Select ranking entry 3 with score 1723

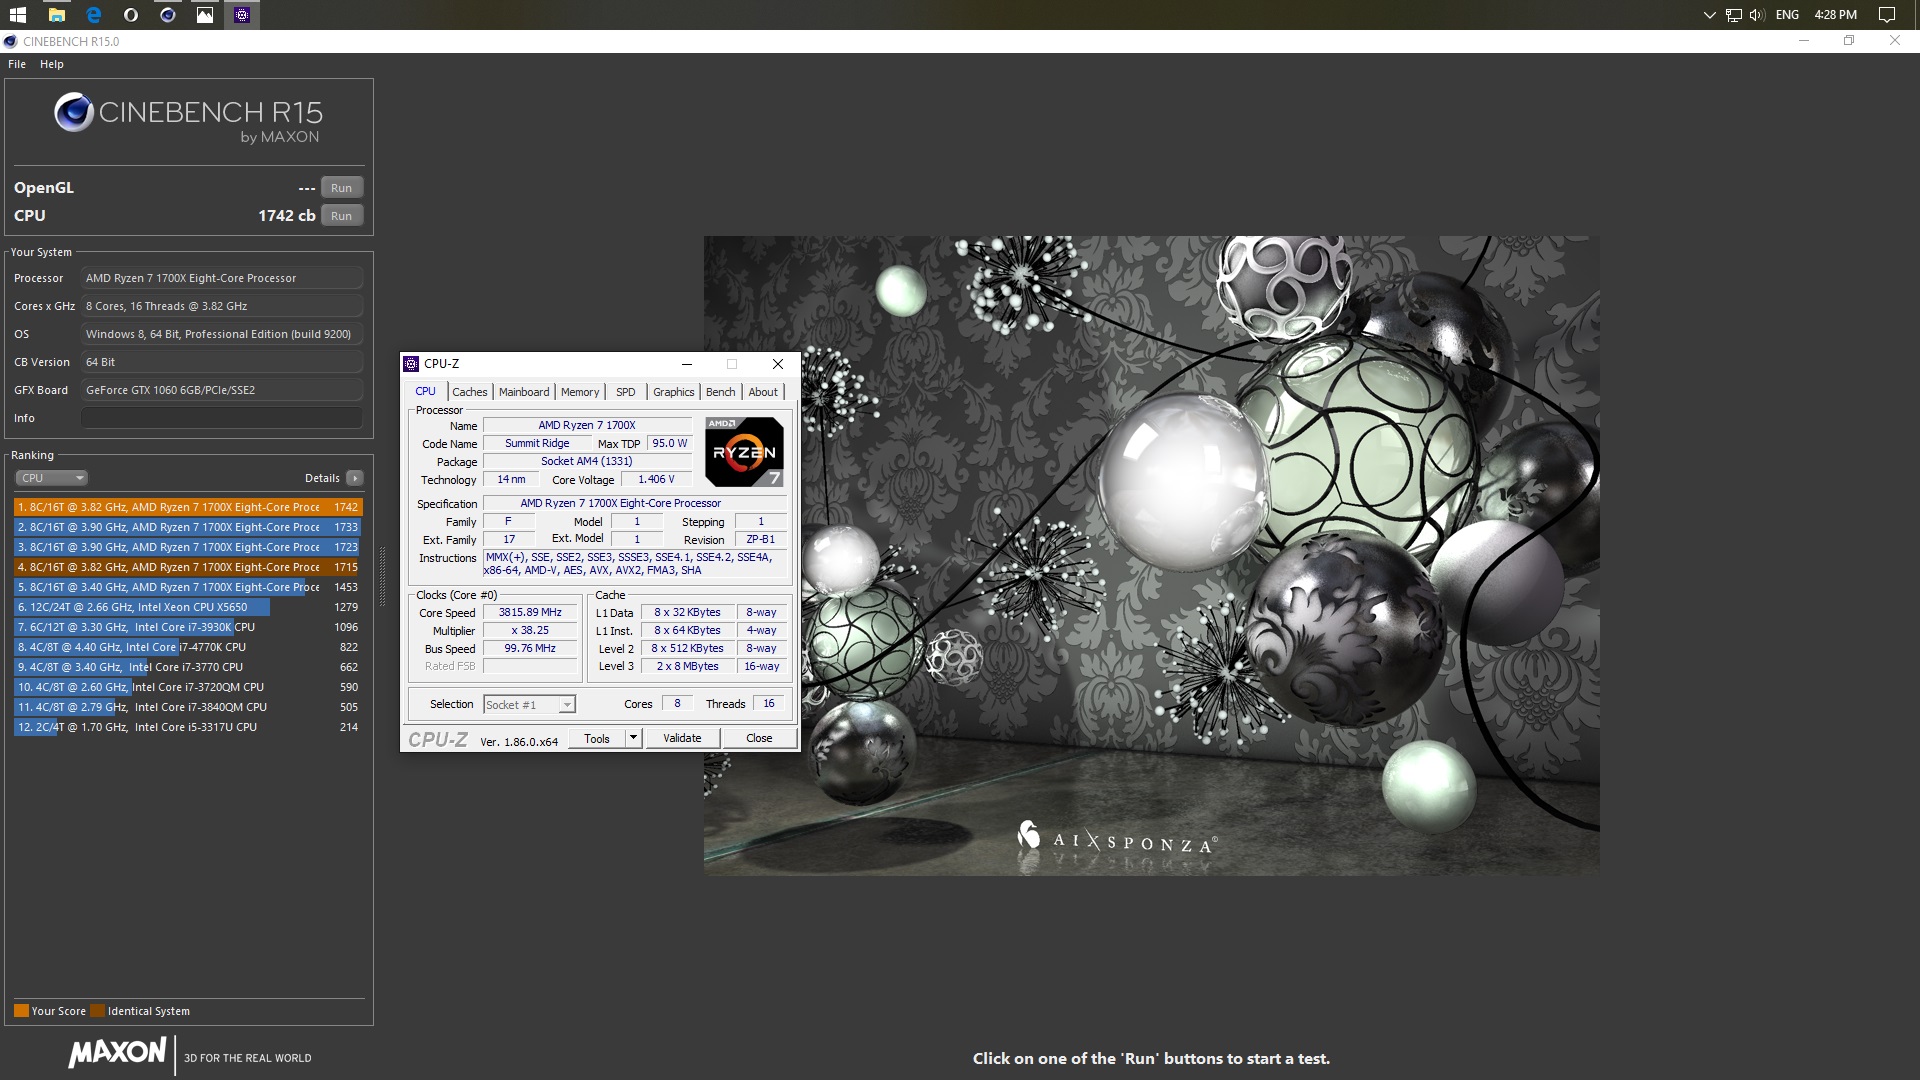[188, 547]
